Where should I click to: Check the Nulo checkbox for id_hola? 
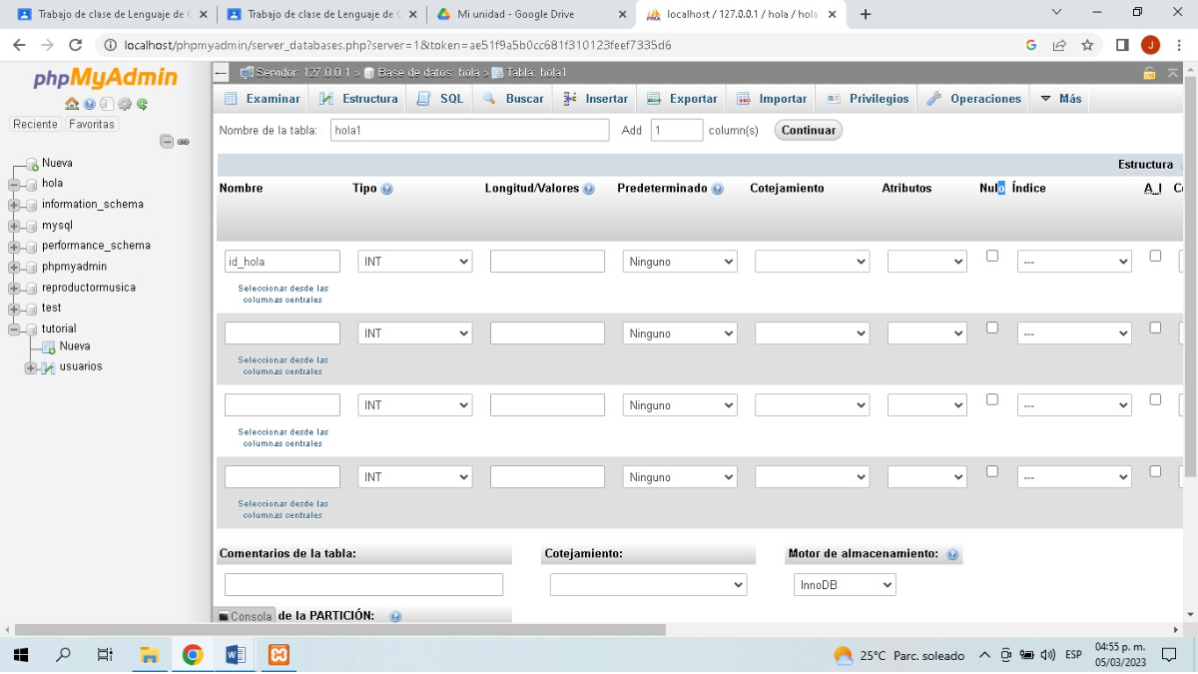[991, 256]
